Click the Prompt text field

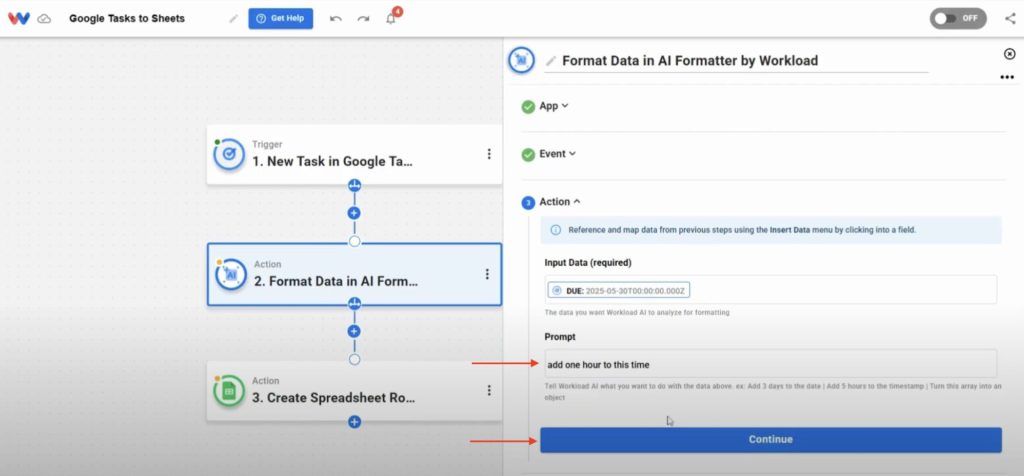[771, 364]
